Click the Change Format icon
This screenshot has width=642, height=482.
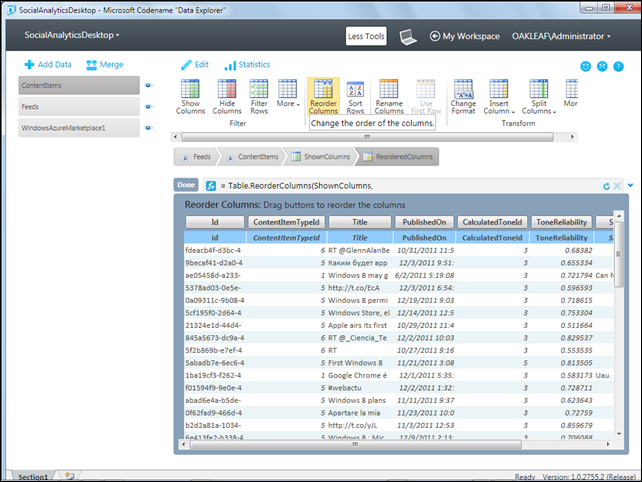(x=463, y=89)
